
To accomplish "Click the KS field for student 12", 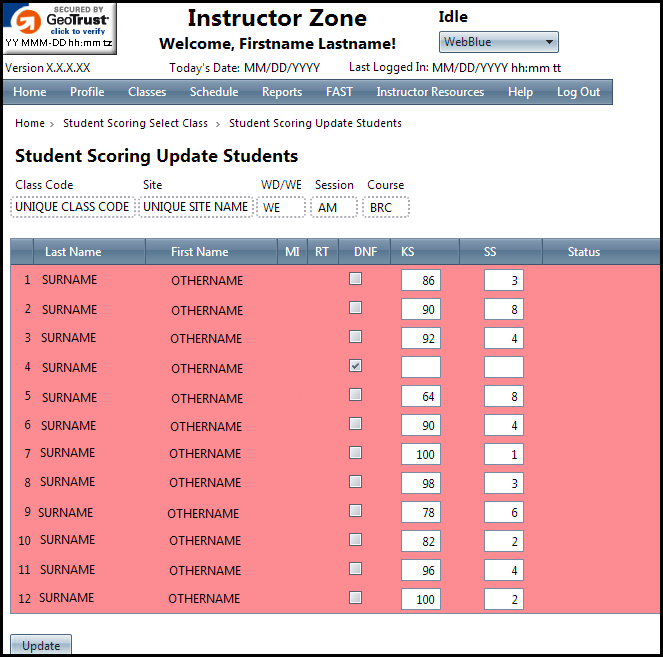I will point(421,599).
